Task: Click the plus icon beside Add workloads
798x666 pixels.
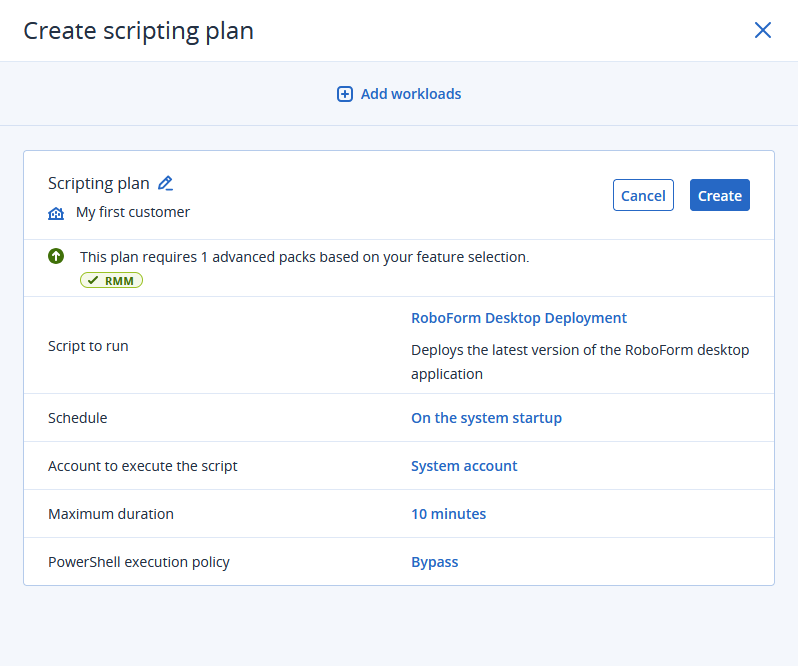Action: [x=345, y=94]
